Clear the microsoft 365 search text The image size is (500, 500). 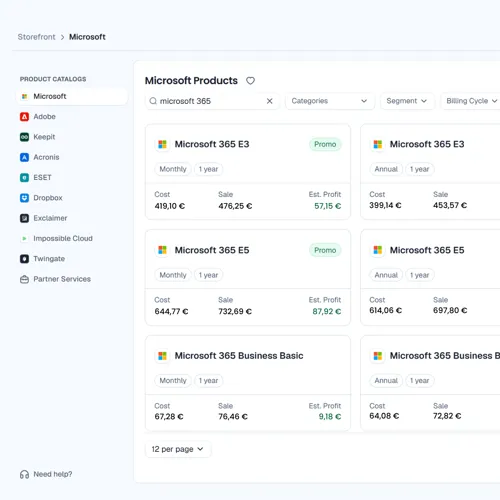pyautogui.click(x=270, y=101)
